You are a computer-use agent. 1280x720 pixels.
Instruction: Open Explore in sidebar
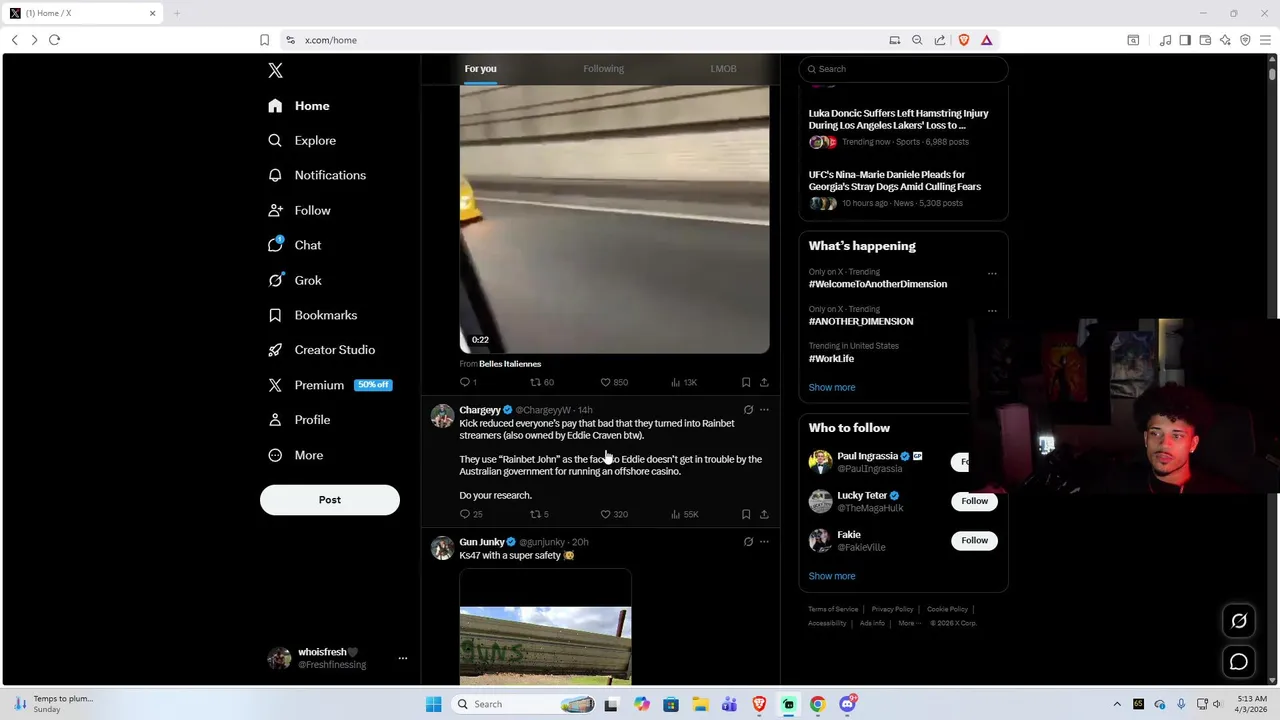[301, 141]
